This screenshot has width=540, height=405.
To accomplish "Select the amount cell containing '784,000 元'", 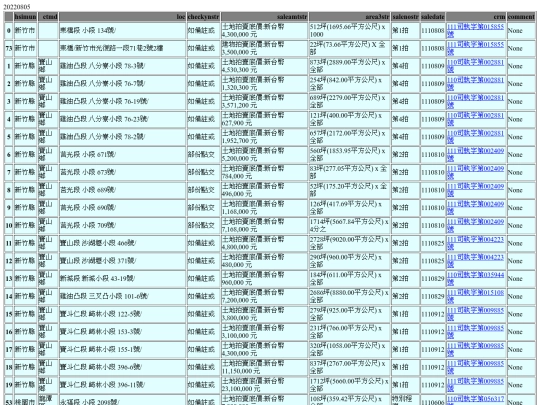I will point(264,172).
